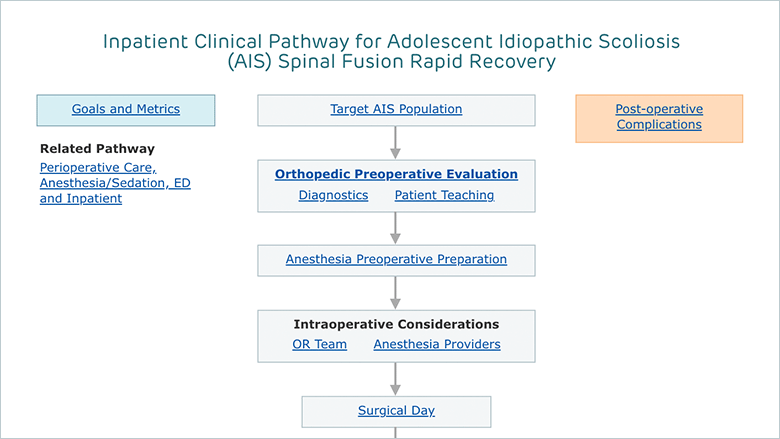
Task: Open Anesthesia Preoperative Preparation link
Action: (396, 259)
